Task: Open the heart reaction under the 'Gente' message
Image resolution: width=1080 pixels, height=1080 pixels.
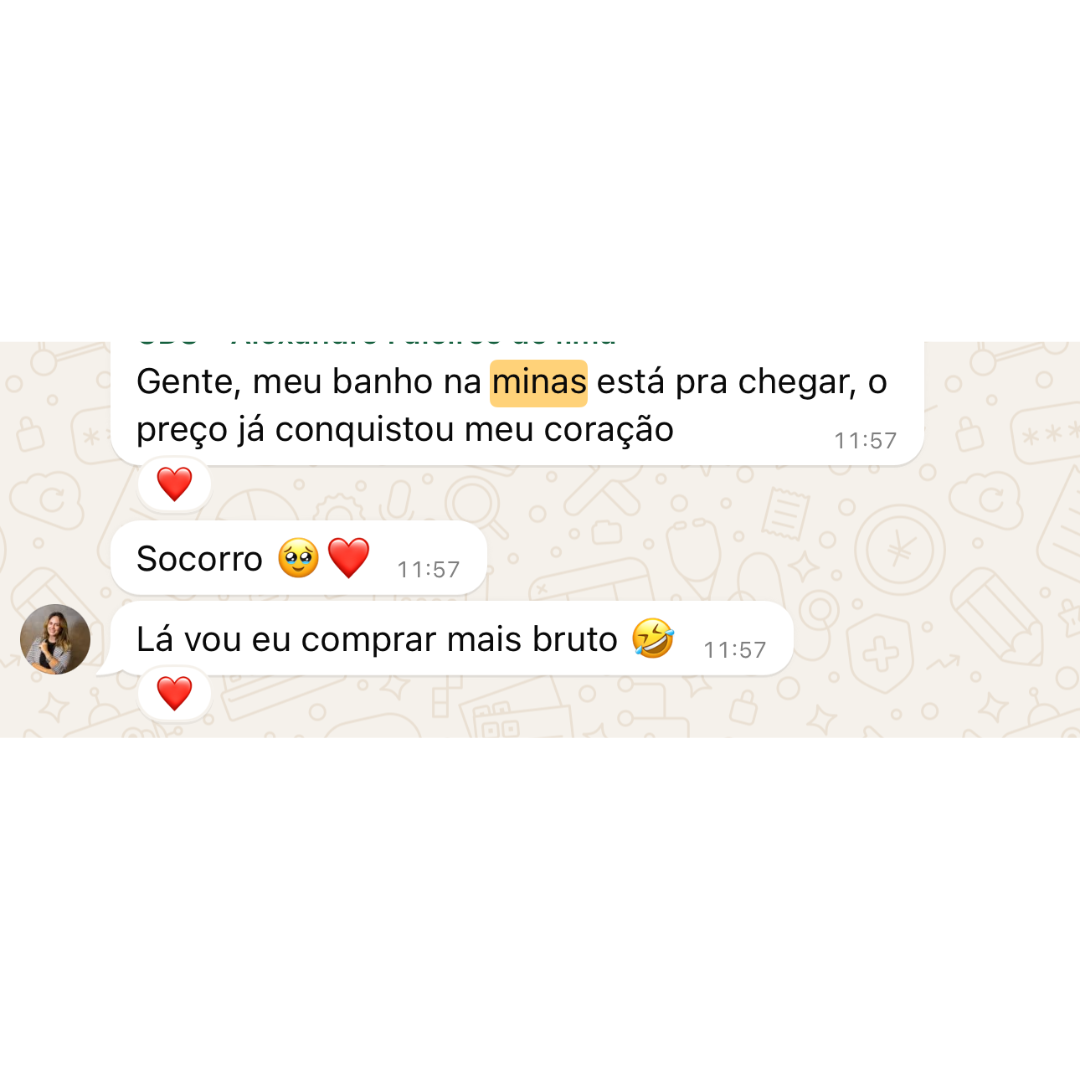Action: pyautogui.click(x=174, y=484)
